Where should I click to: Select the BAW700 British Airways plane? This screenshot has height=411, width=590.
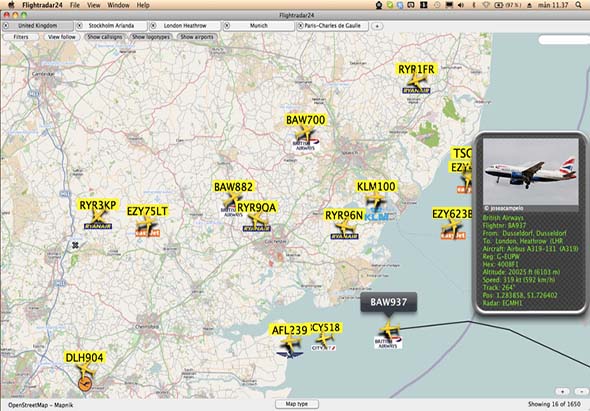click(x=305, y=132)
